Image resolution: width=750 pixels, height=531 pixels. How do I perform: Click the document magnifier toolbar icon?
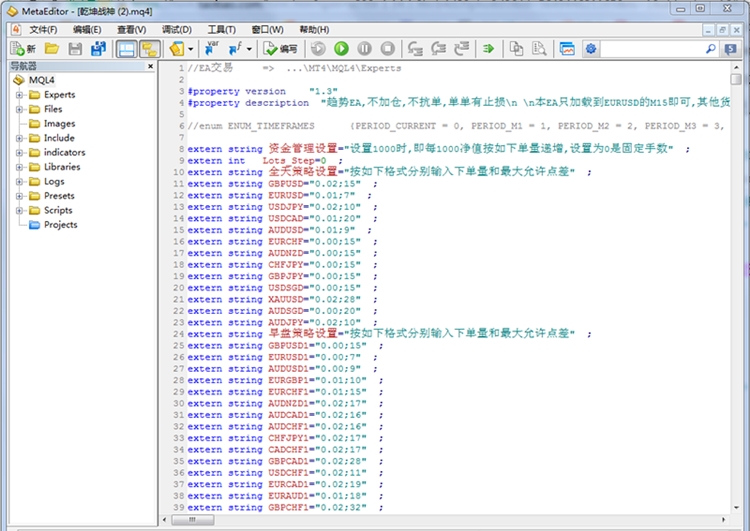tap(539, 49)
